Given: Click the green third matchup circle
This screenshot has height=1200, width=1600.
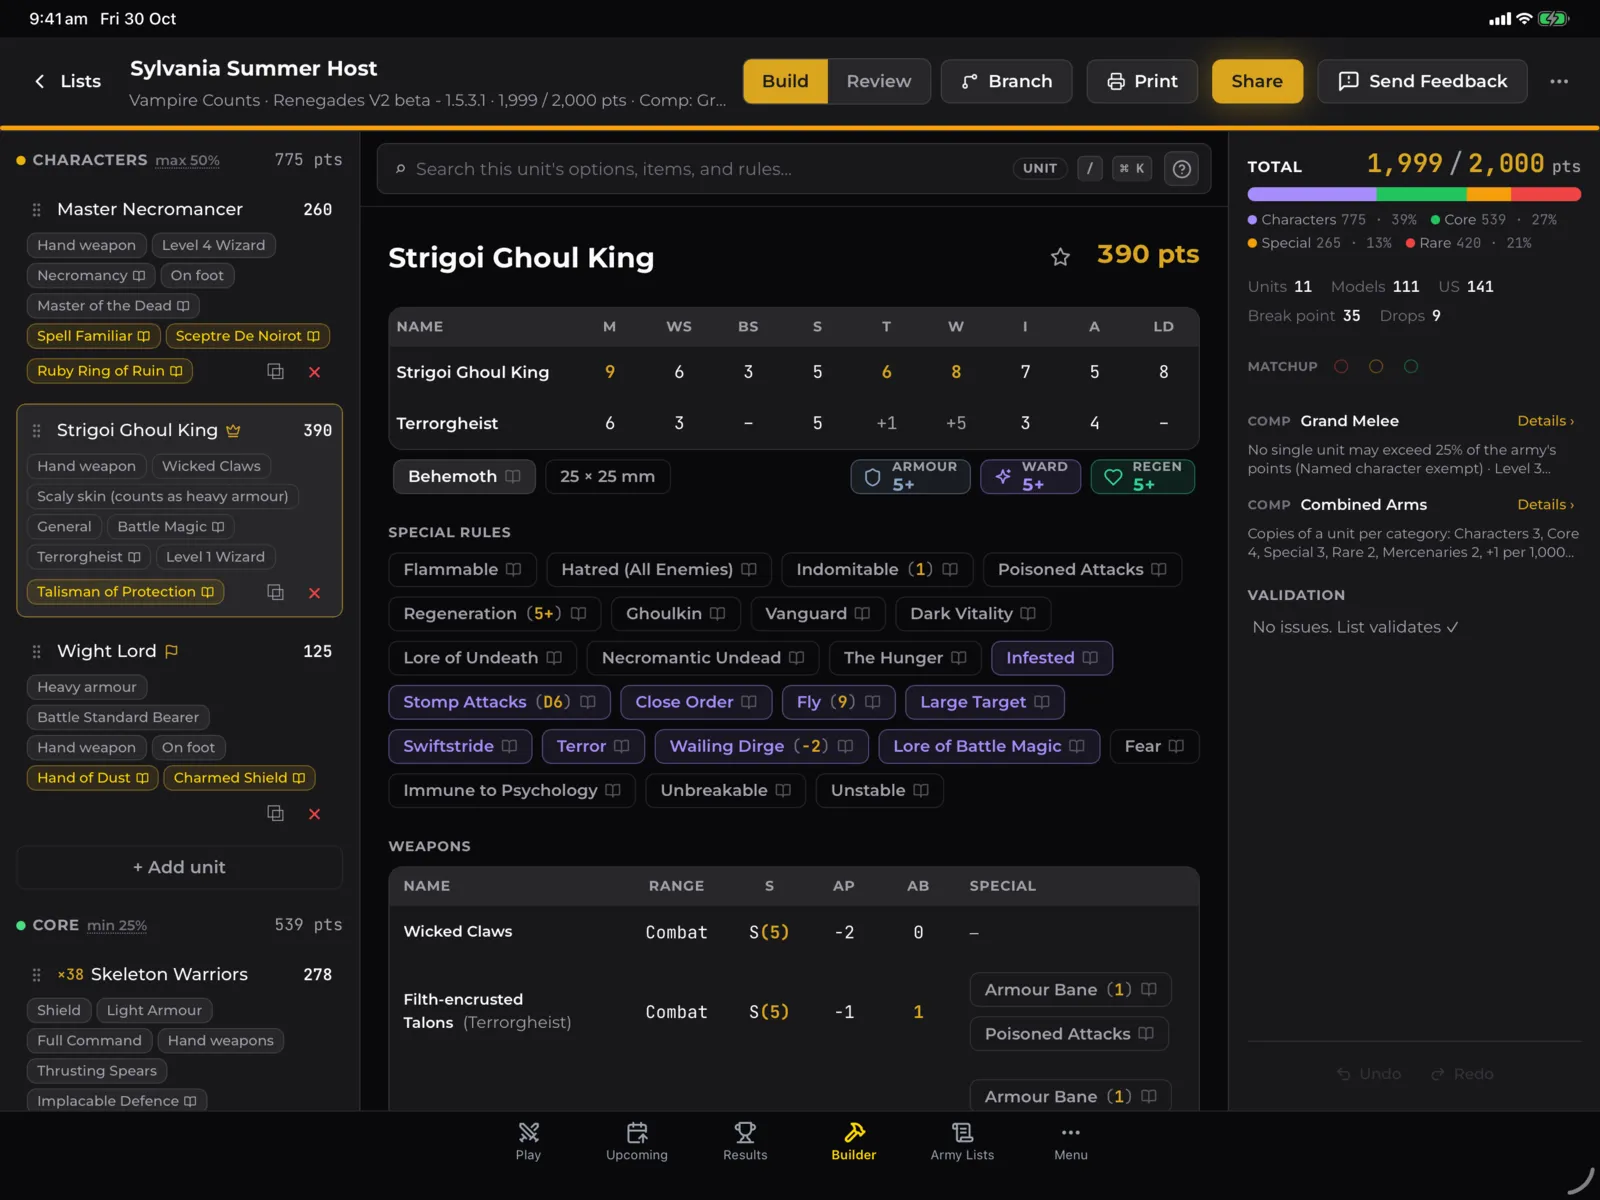Looking at the screenshot, I should click(x=1411, y=367).
